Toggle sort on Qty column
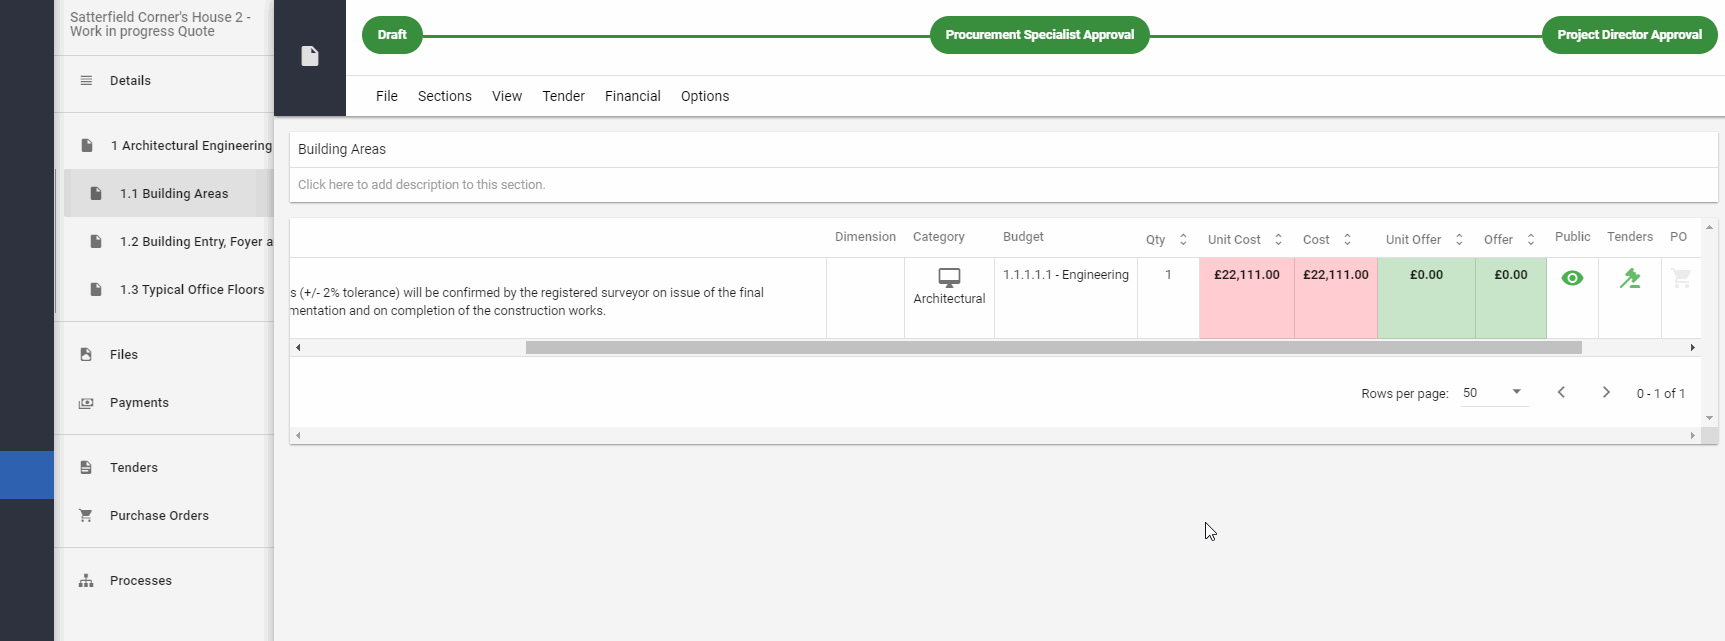 coord(1183,240)
